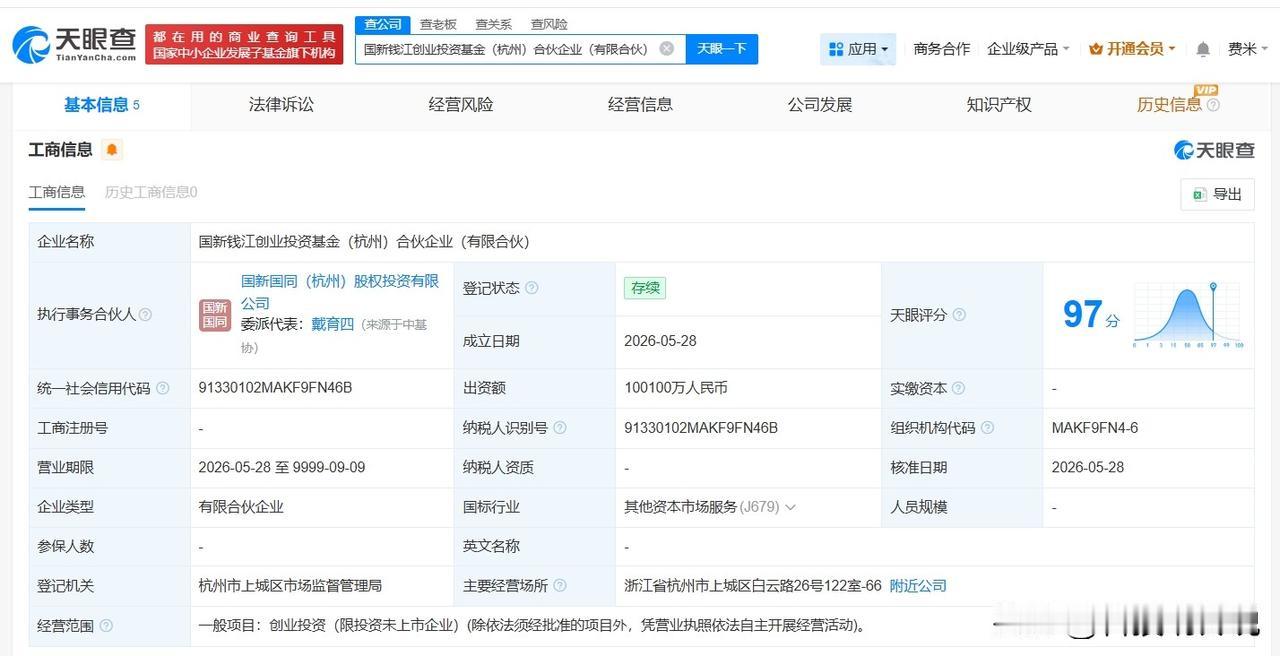The height and width of the screenshot is (656, 1280).
Task: Click help icon next to 天眼评分
Action: pyautogui.click(x=959, y=315)
